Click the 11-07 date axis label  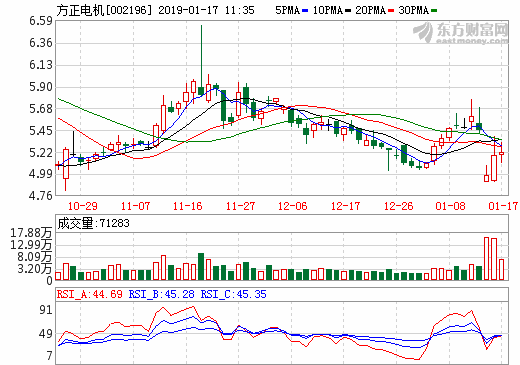pos(135,206)
